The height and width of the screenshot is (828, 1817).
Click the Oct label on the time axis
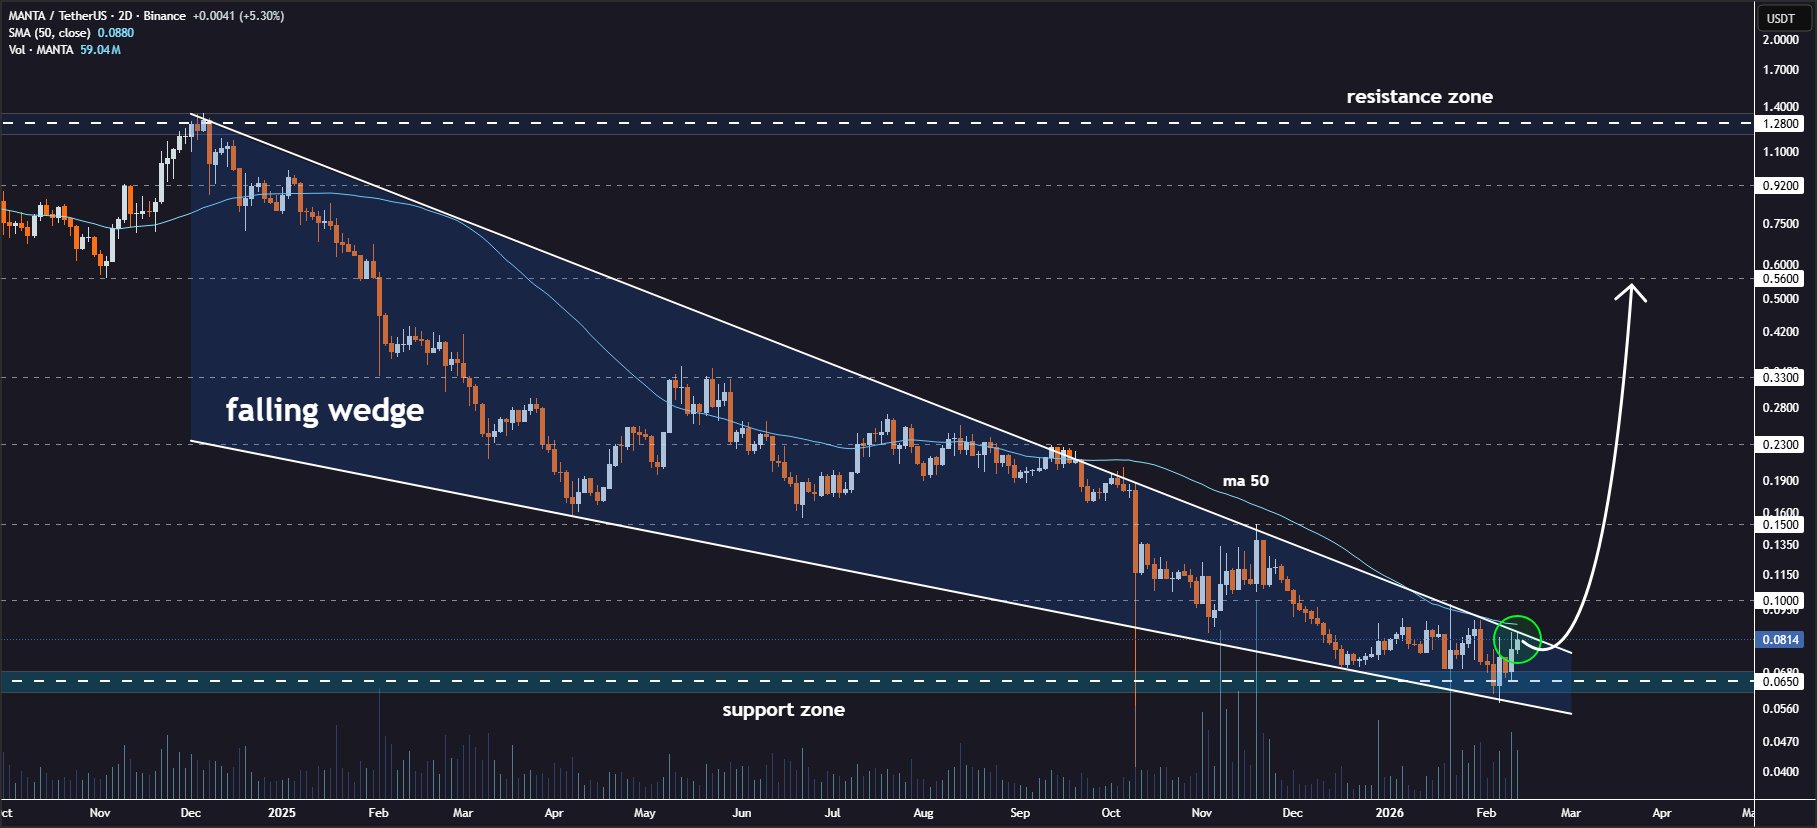pyautogui.click(x=1110, y=813)
